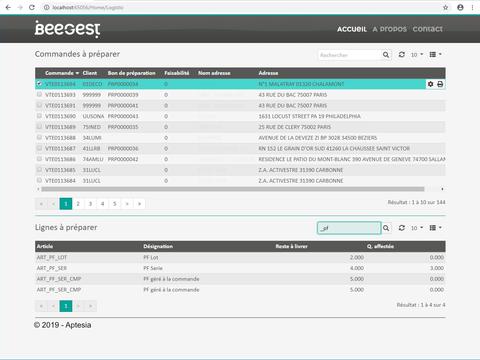Open the A propos menu item
This screenshot has width=480, height=360.
coord(390,29)
